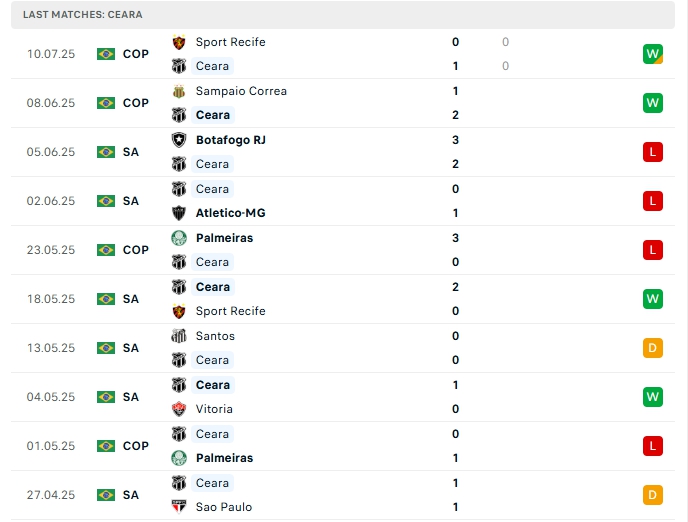Viewport: 688px width, 522px height.
Task: Open the Atletico-MG team link
Action: [x=230, y=213]
